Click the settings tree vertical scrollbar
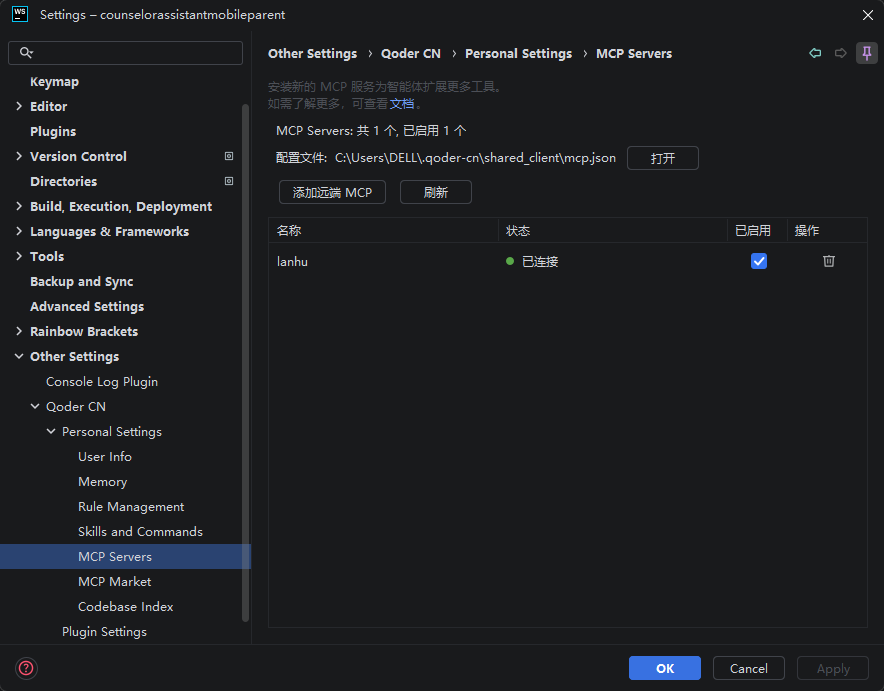This screenshot has height=691, width=884. coord(245,361)
